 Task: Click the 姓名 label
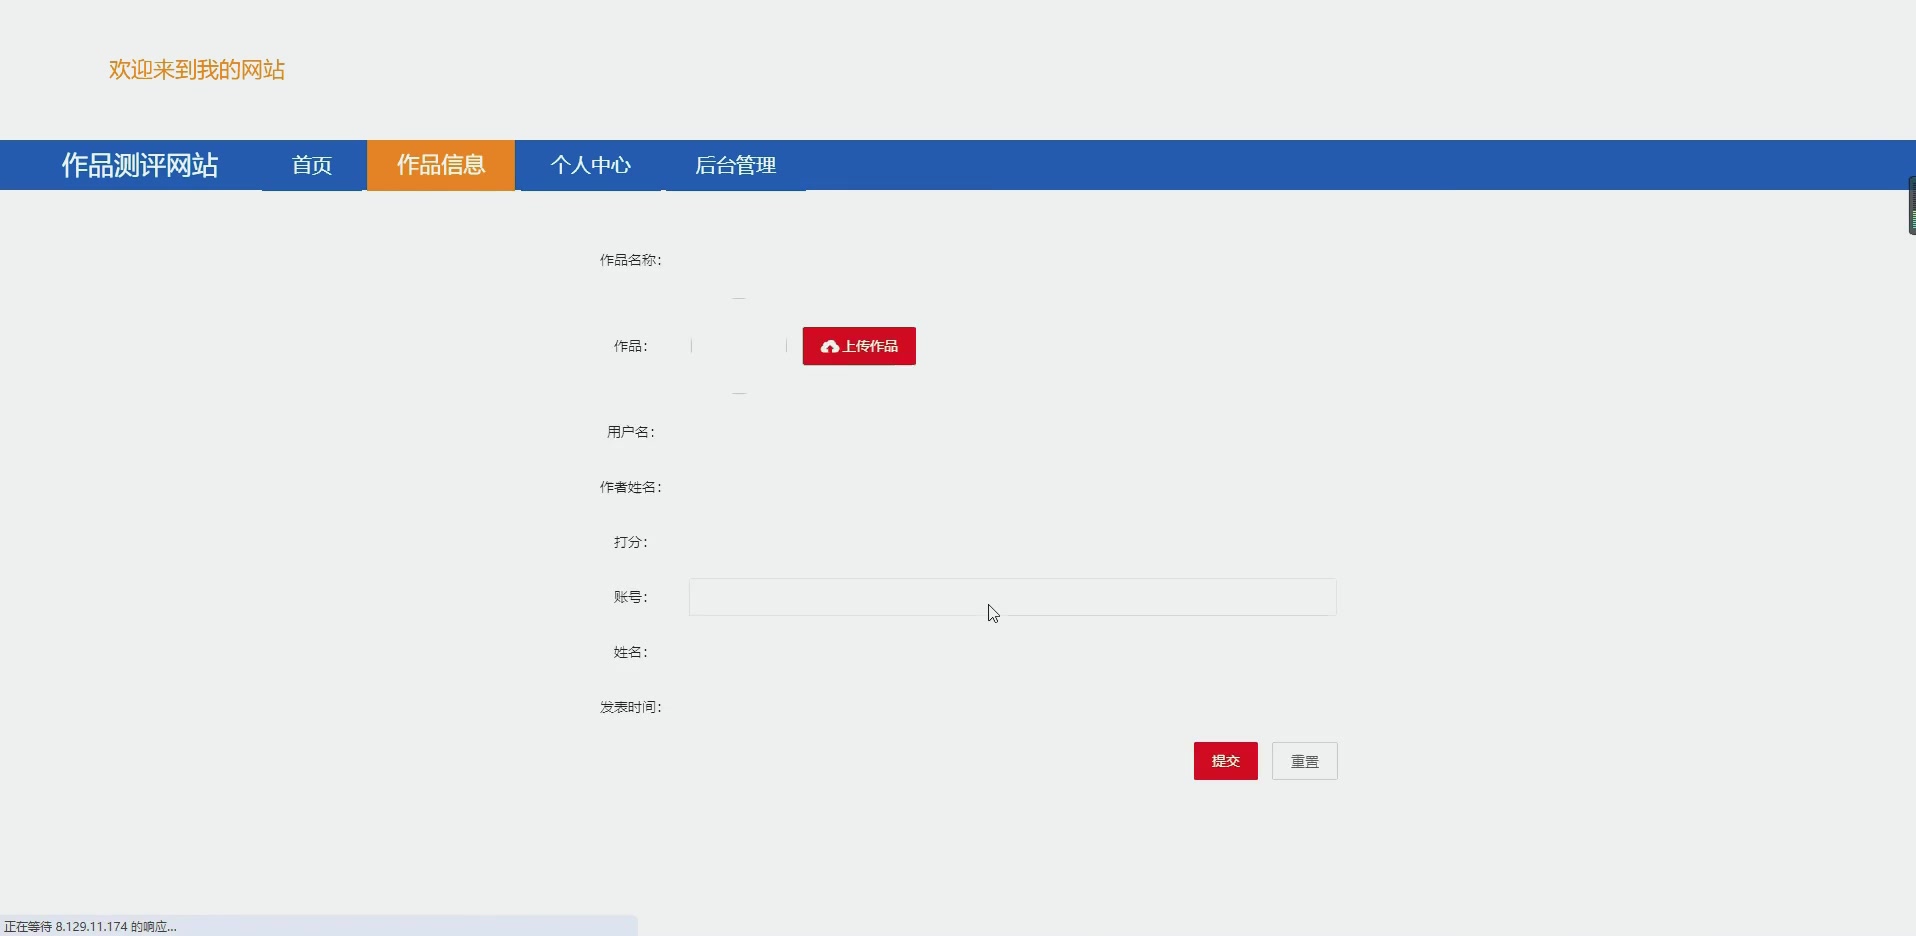point(631,652)
